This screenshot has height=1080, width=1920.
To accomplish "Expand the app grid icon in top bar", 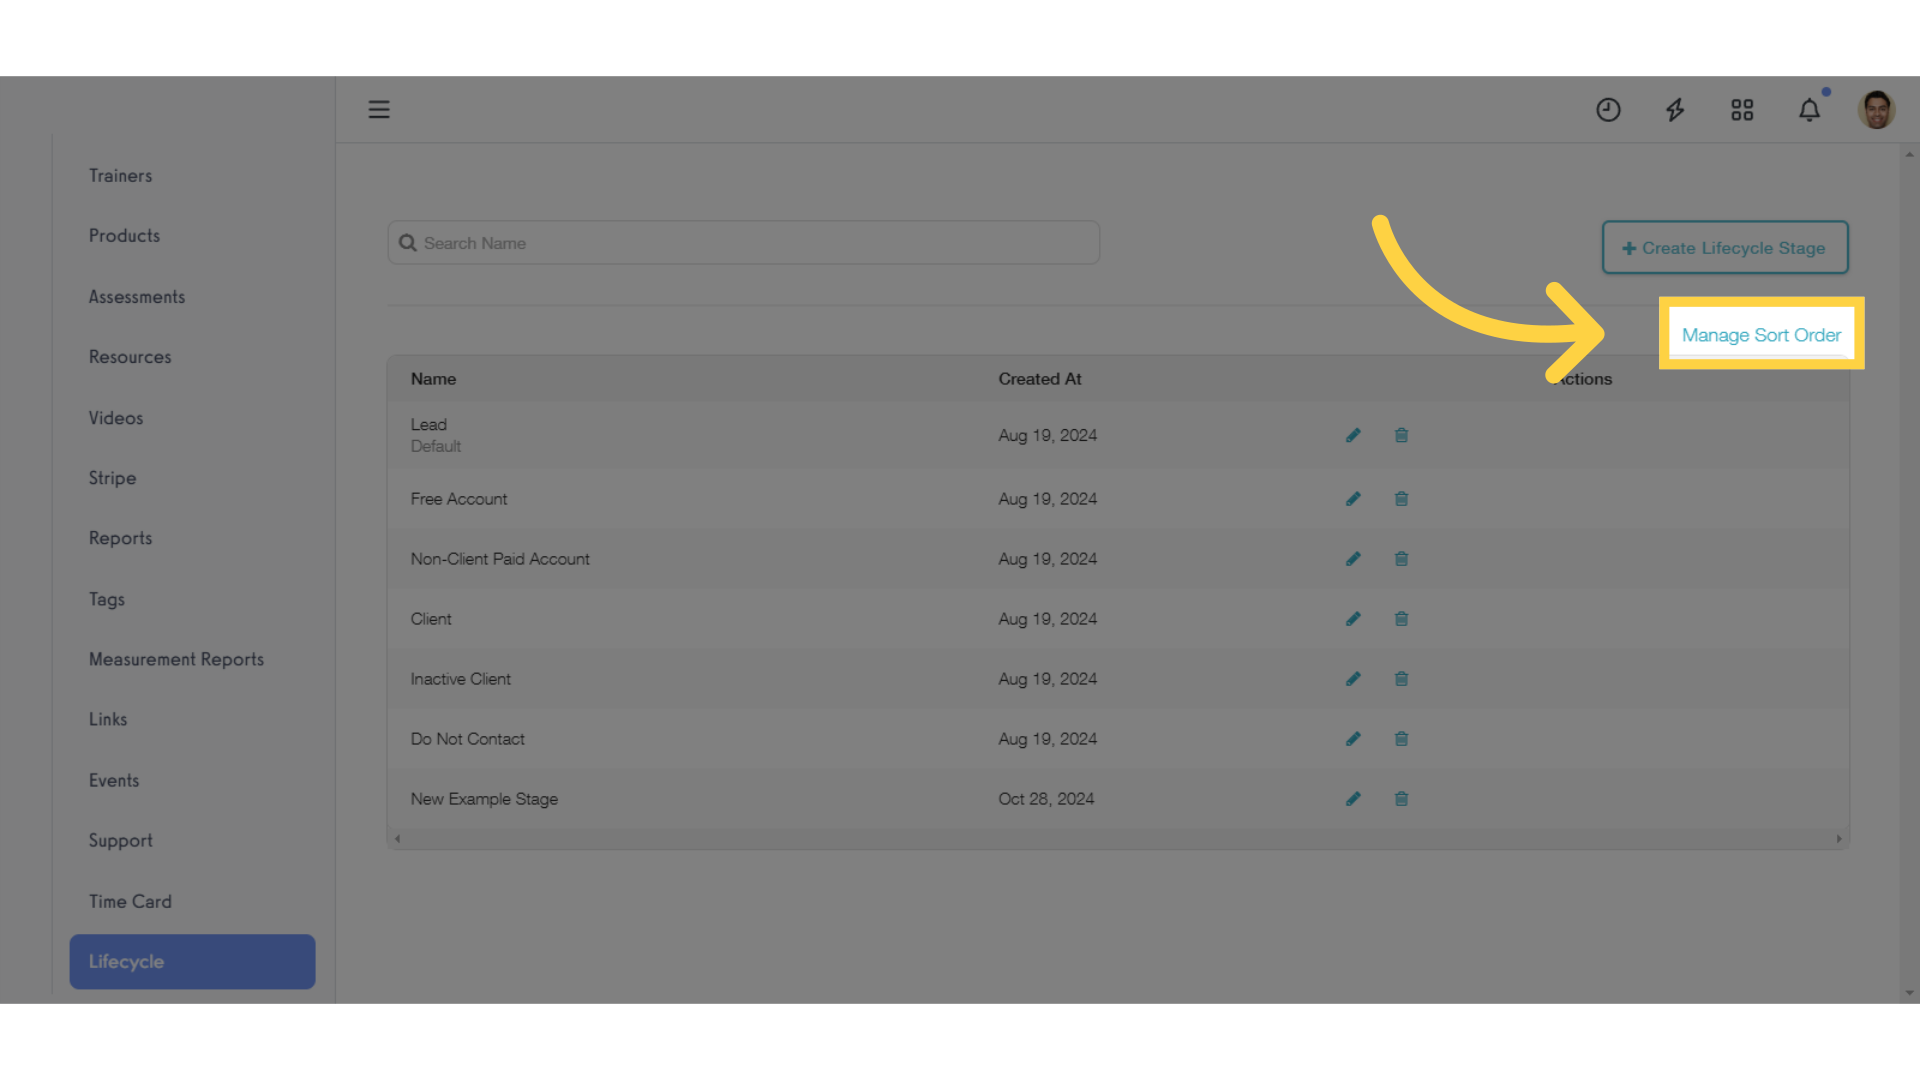I will [x=1741, y=108].
